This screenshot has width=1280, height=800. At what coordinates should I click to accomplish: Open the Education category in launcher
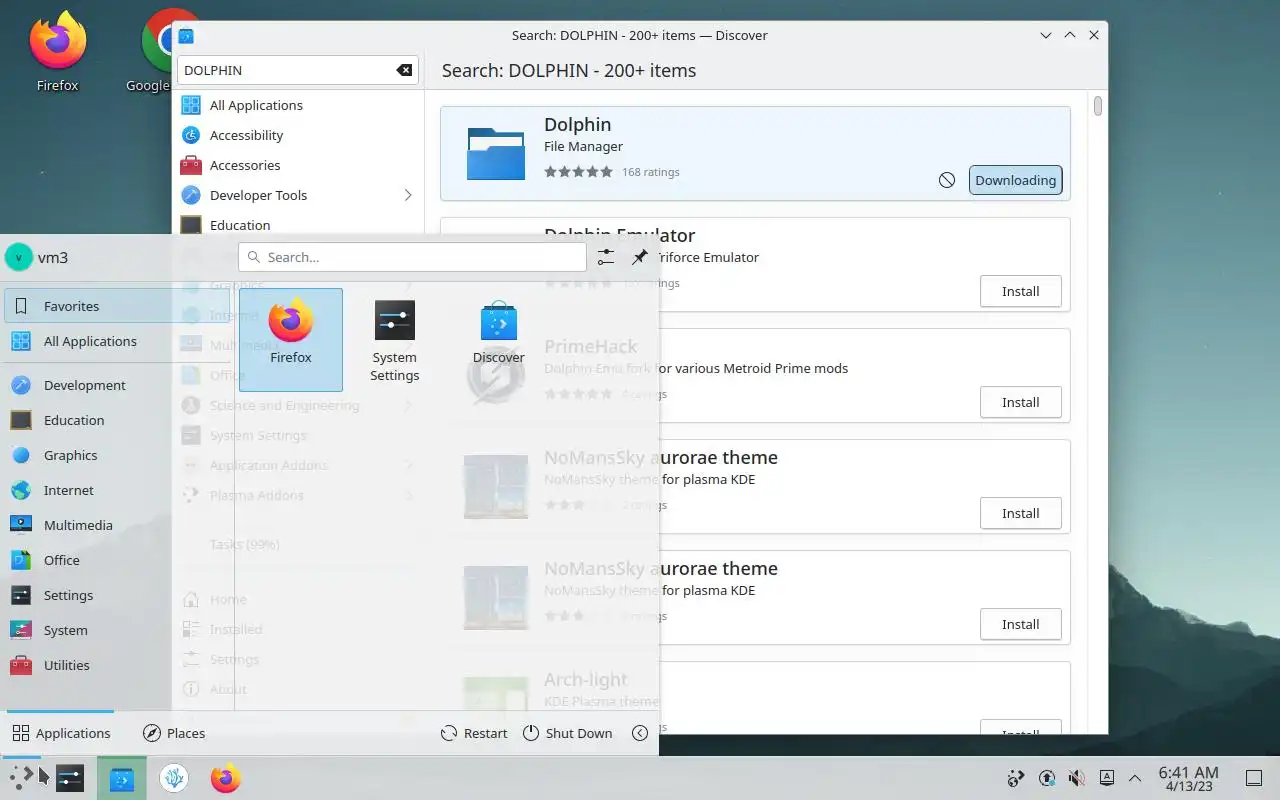116,420
